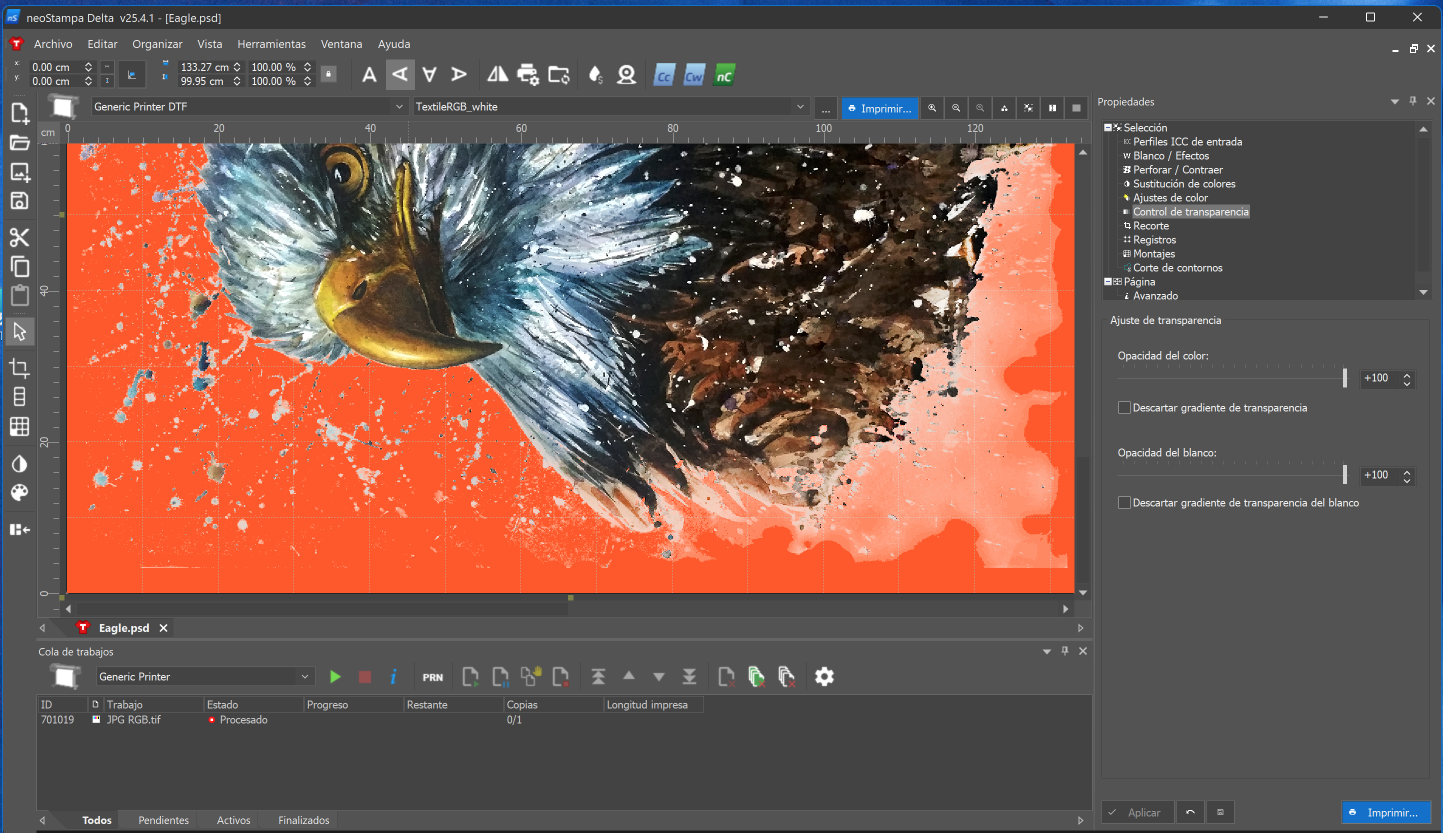Click the Opacidad del color slider

tap(1232, 379)
